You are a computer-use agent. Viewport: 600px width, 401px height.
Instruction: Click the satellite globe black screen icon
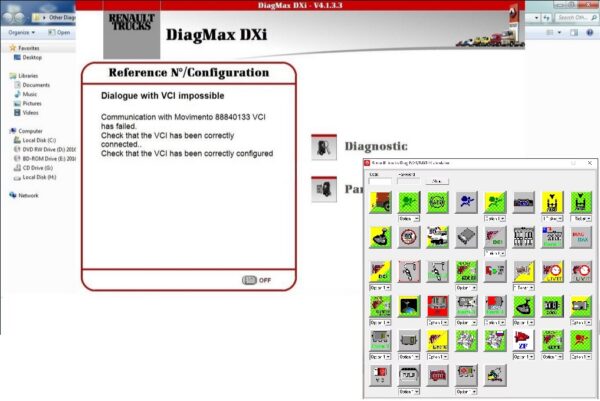[x=409, y=306]
